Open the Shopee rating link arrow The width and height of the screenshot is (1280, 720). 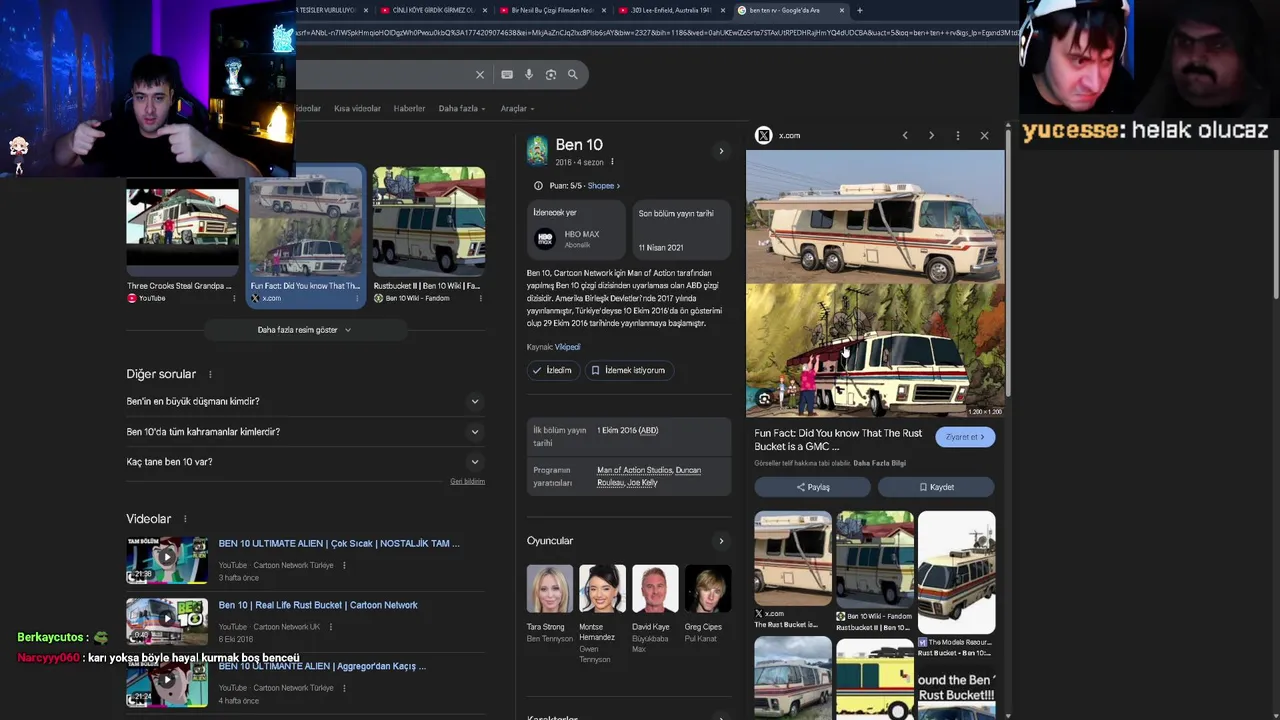(604, 185)
